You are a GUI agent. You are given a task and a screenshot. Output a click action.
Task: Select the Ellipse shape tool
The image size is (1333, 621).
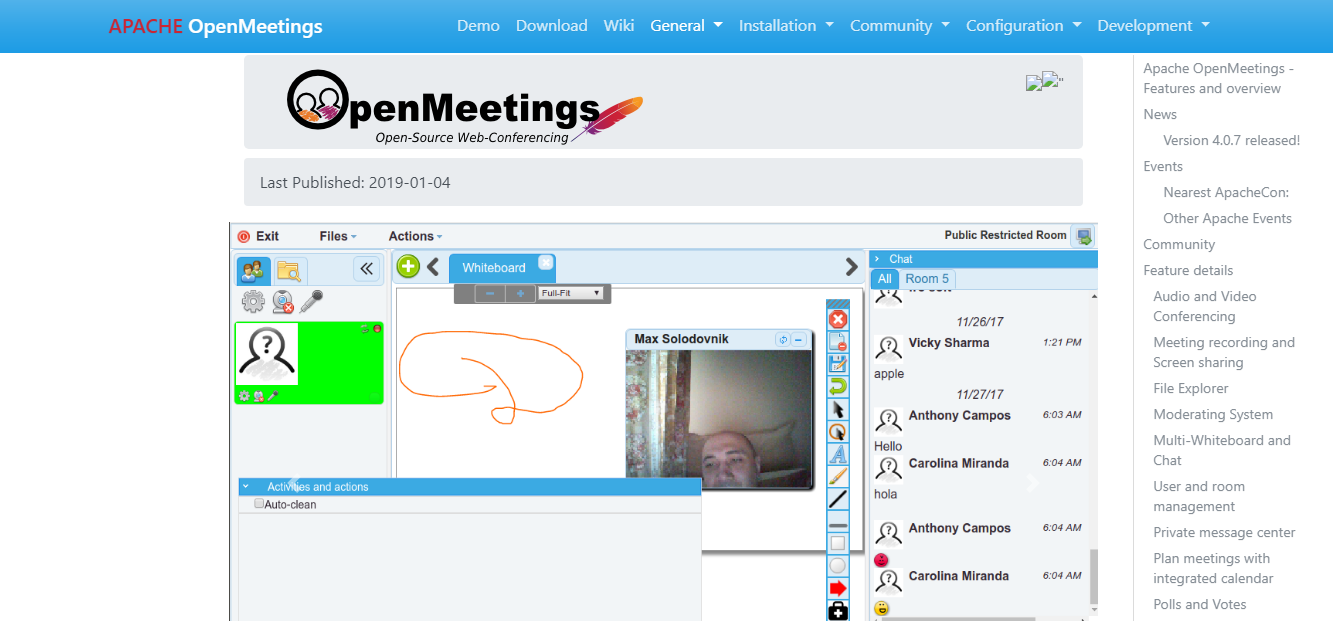838,565
